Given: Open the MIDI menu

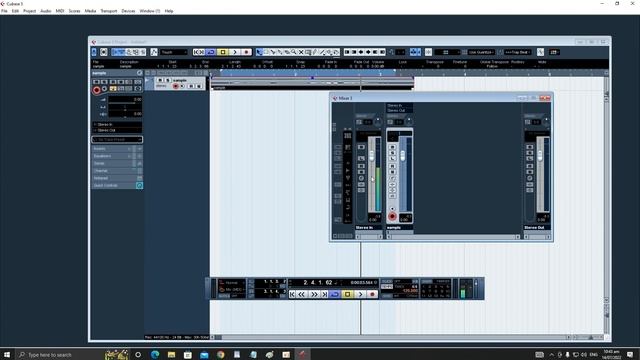Looking at the screenshot, I should 60,11.
